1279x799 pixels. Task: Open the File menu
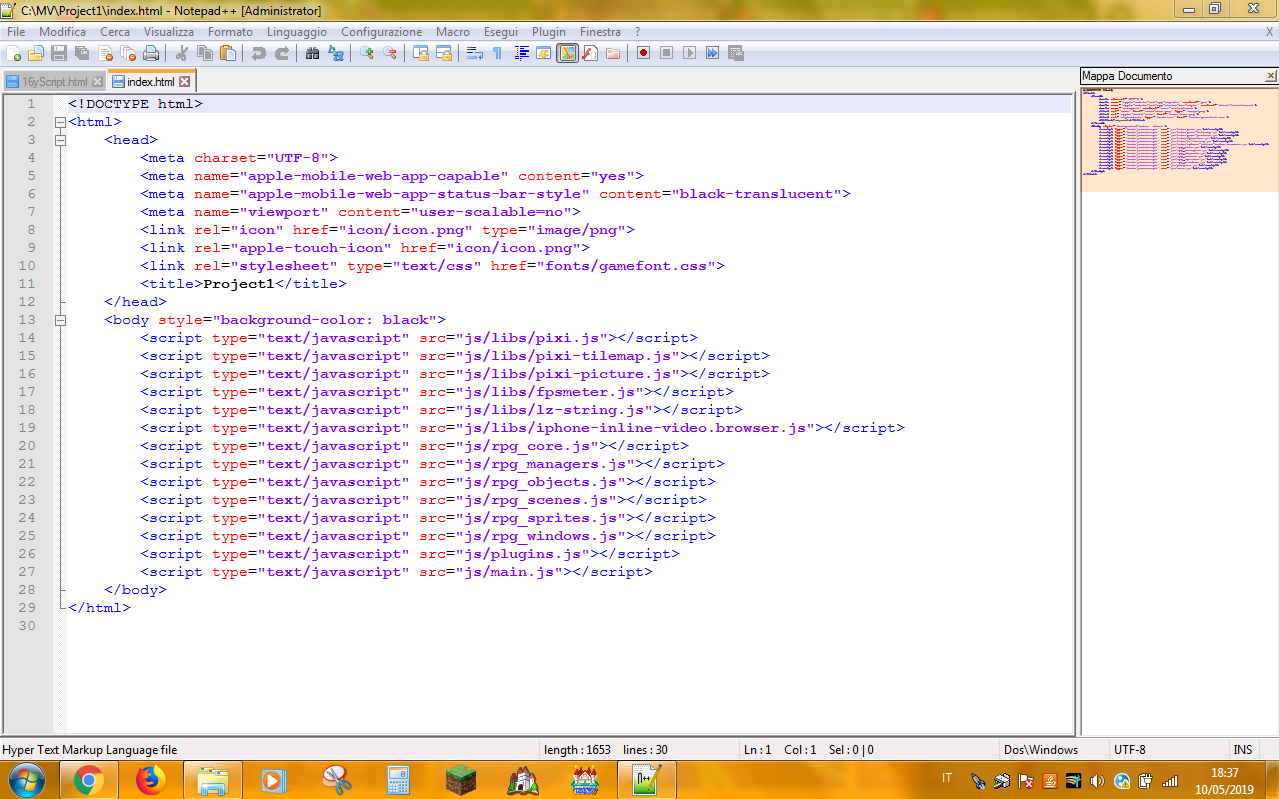16,32
